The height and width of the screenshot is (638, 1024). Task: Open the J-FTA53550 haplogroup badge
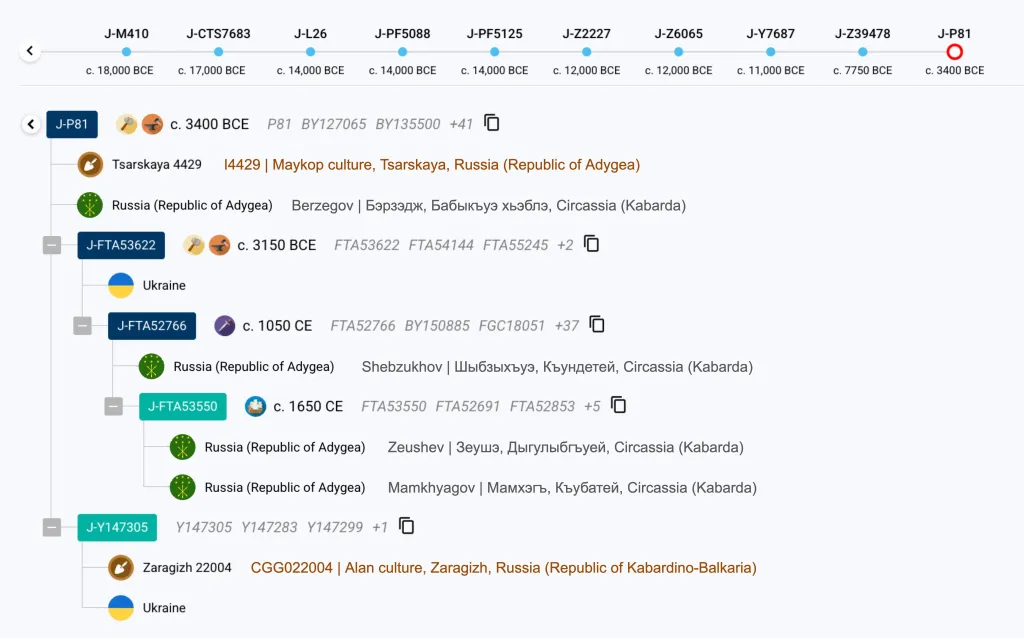pyautogui.click(x=183, y=406)
